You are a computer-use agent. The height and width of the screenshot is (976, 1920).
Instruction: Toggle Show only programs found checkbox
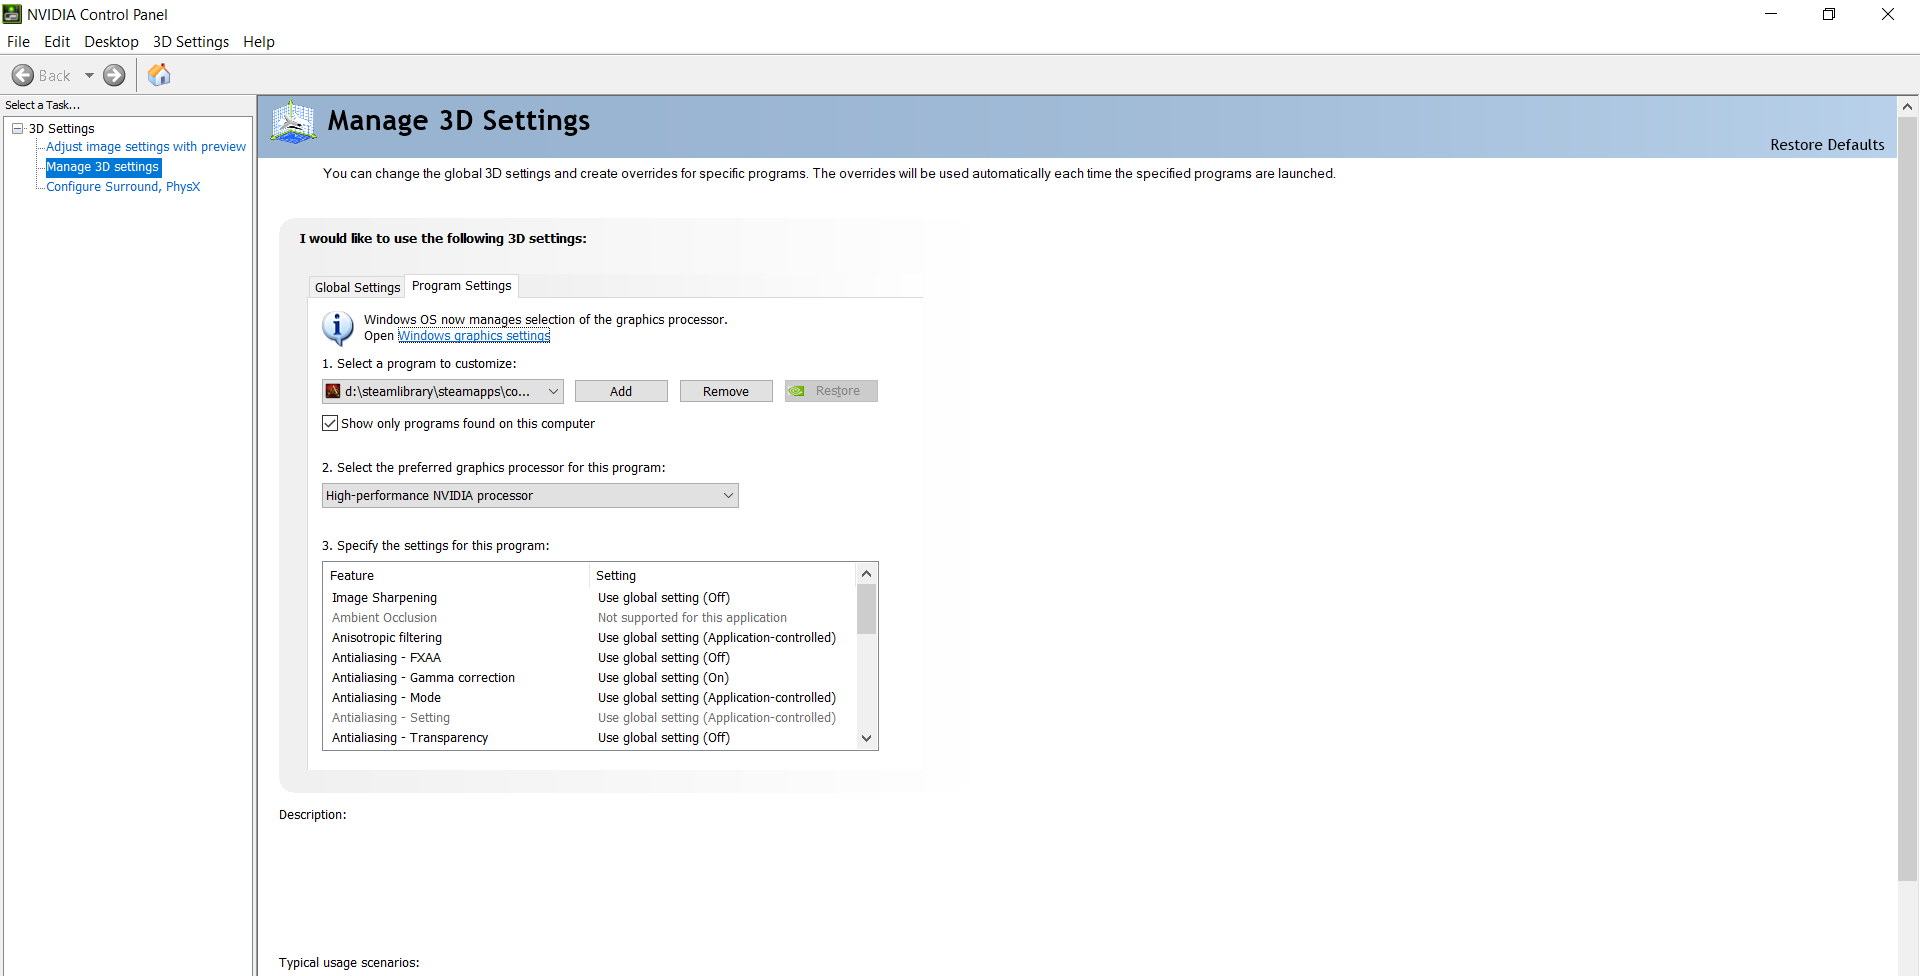coord(330,423)
